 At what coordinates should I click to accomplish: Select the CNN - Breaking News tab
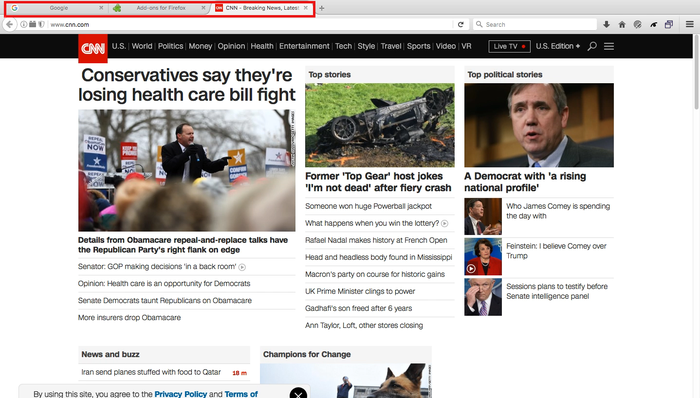tap(262, 8)
